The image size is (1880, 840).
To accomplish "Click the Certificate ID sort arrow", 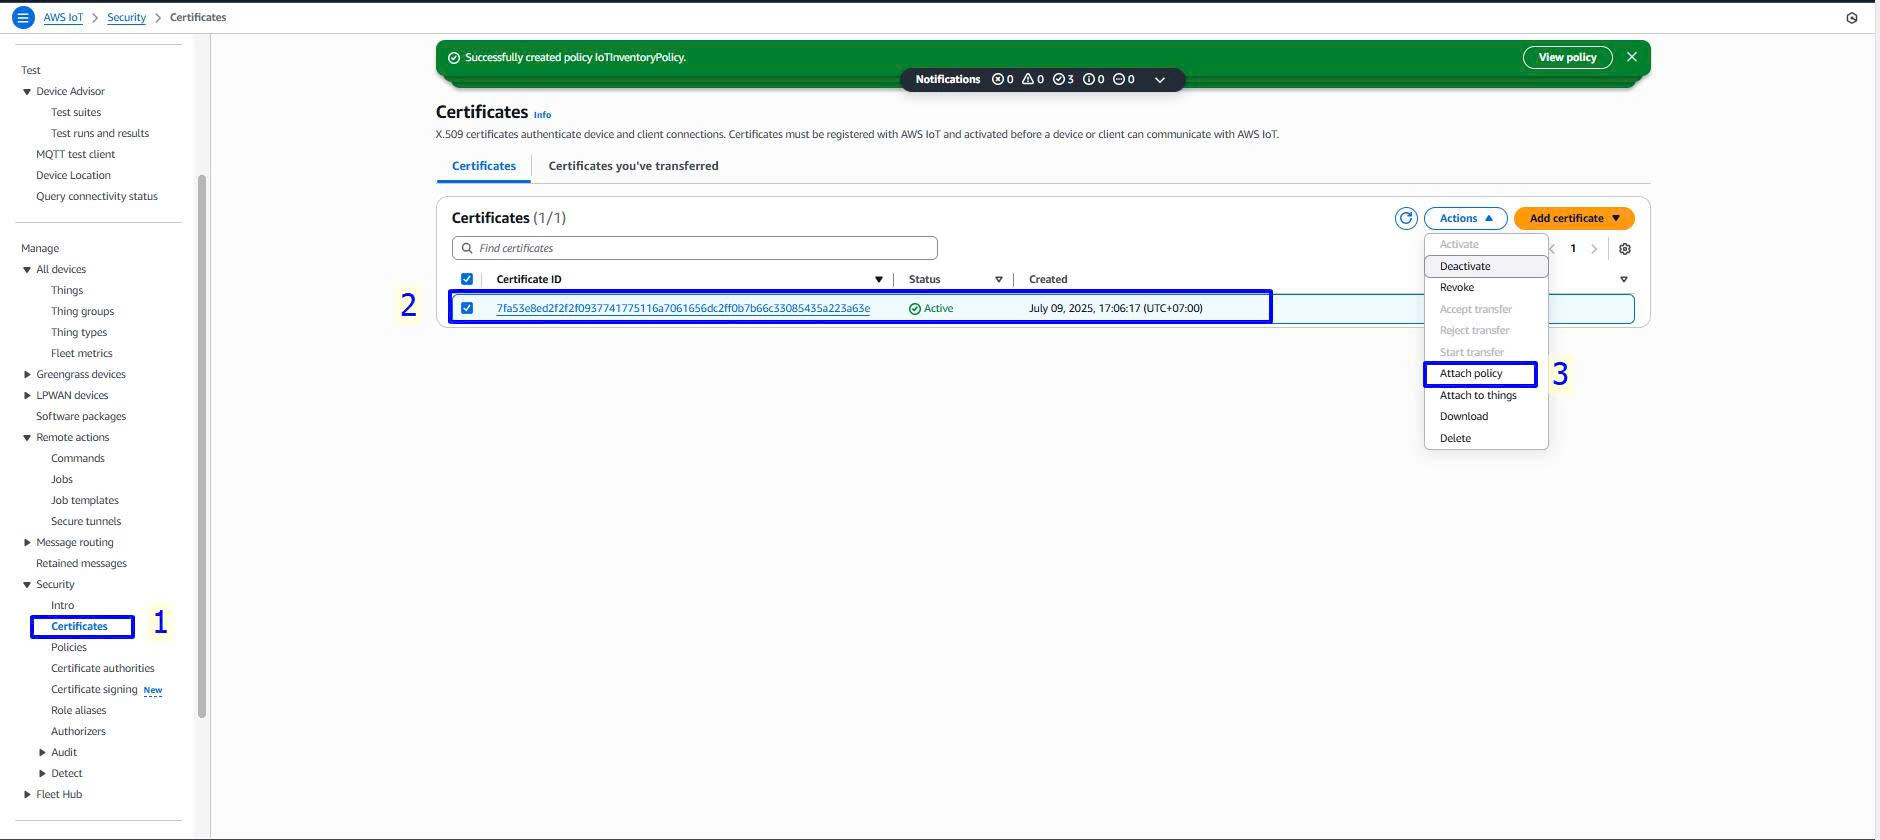I will tap(879, 279).
